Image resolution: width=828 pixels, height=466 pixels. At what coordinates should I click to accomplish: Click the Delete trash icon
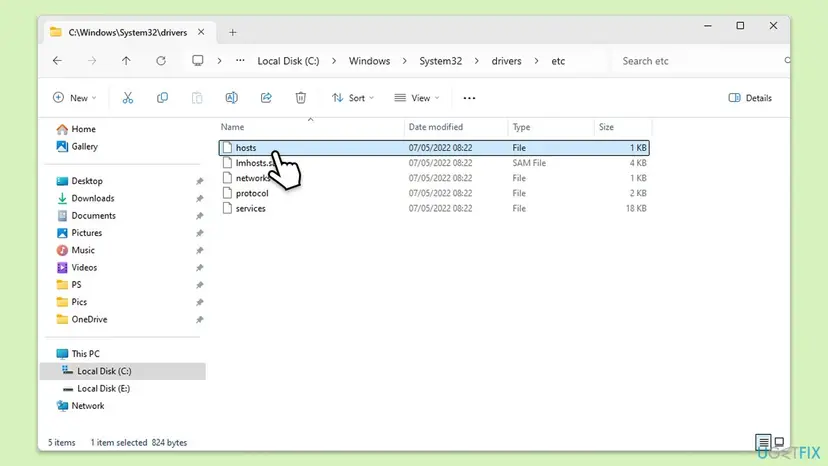point(300,98)
